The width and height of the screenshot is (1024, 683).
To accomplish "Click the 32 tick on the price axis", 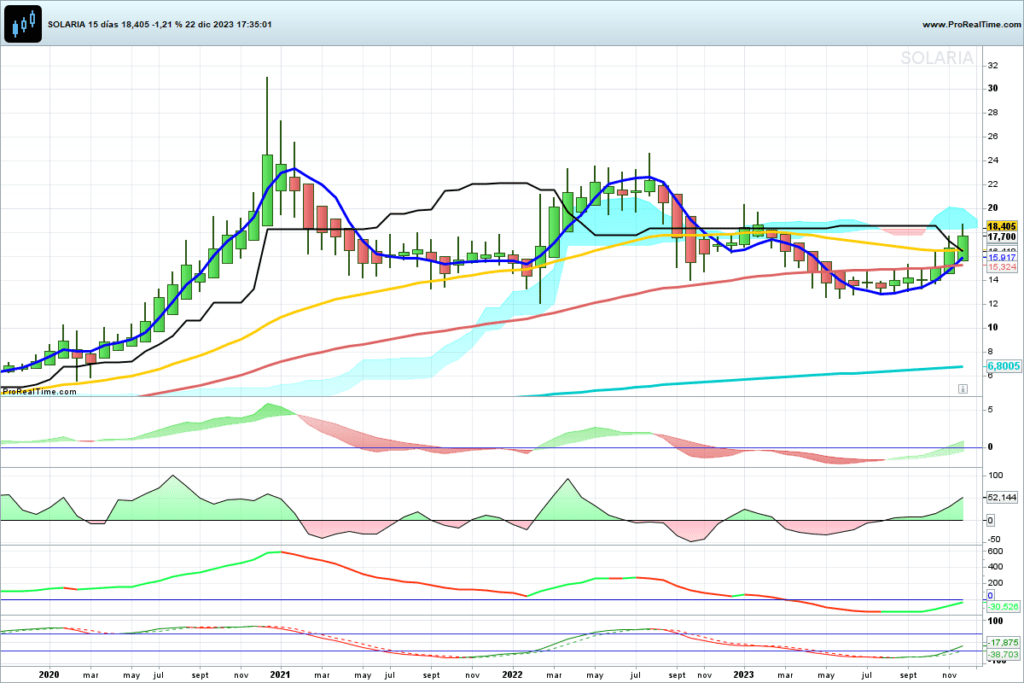I will 993,65.
